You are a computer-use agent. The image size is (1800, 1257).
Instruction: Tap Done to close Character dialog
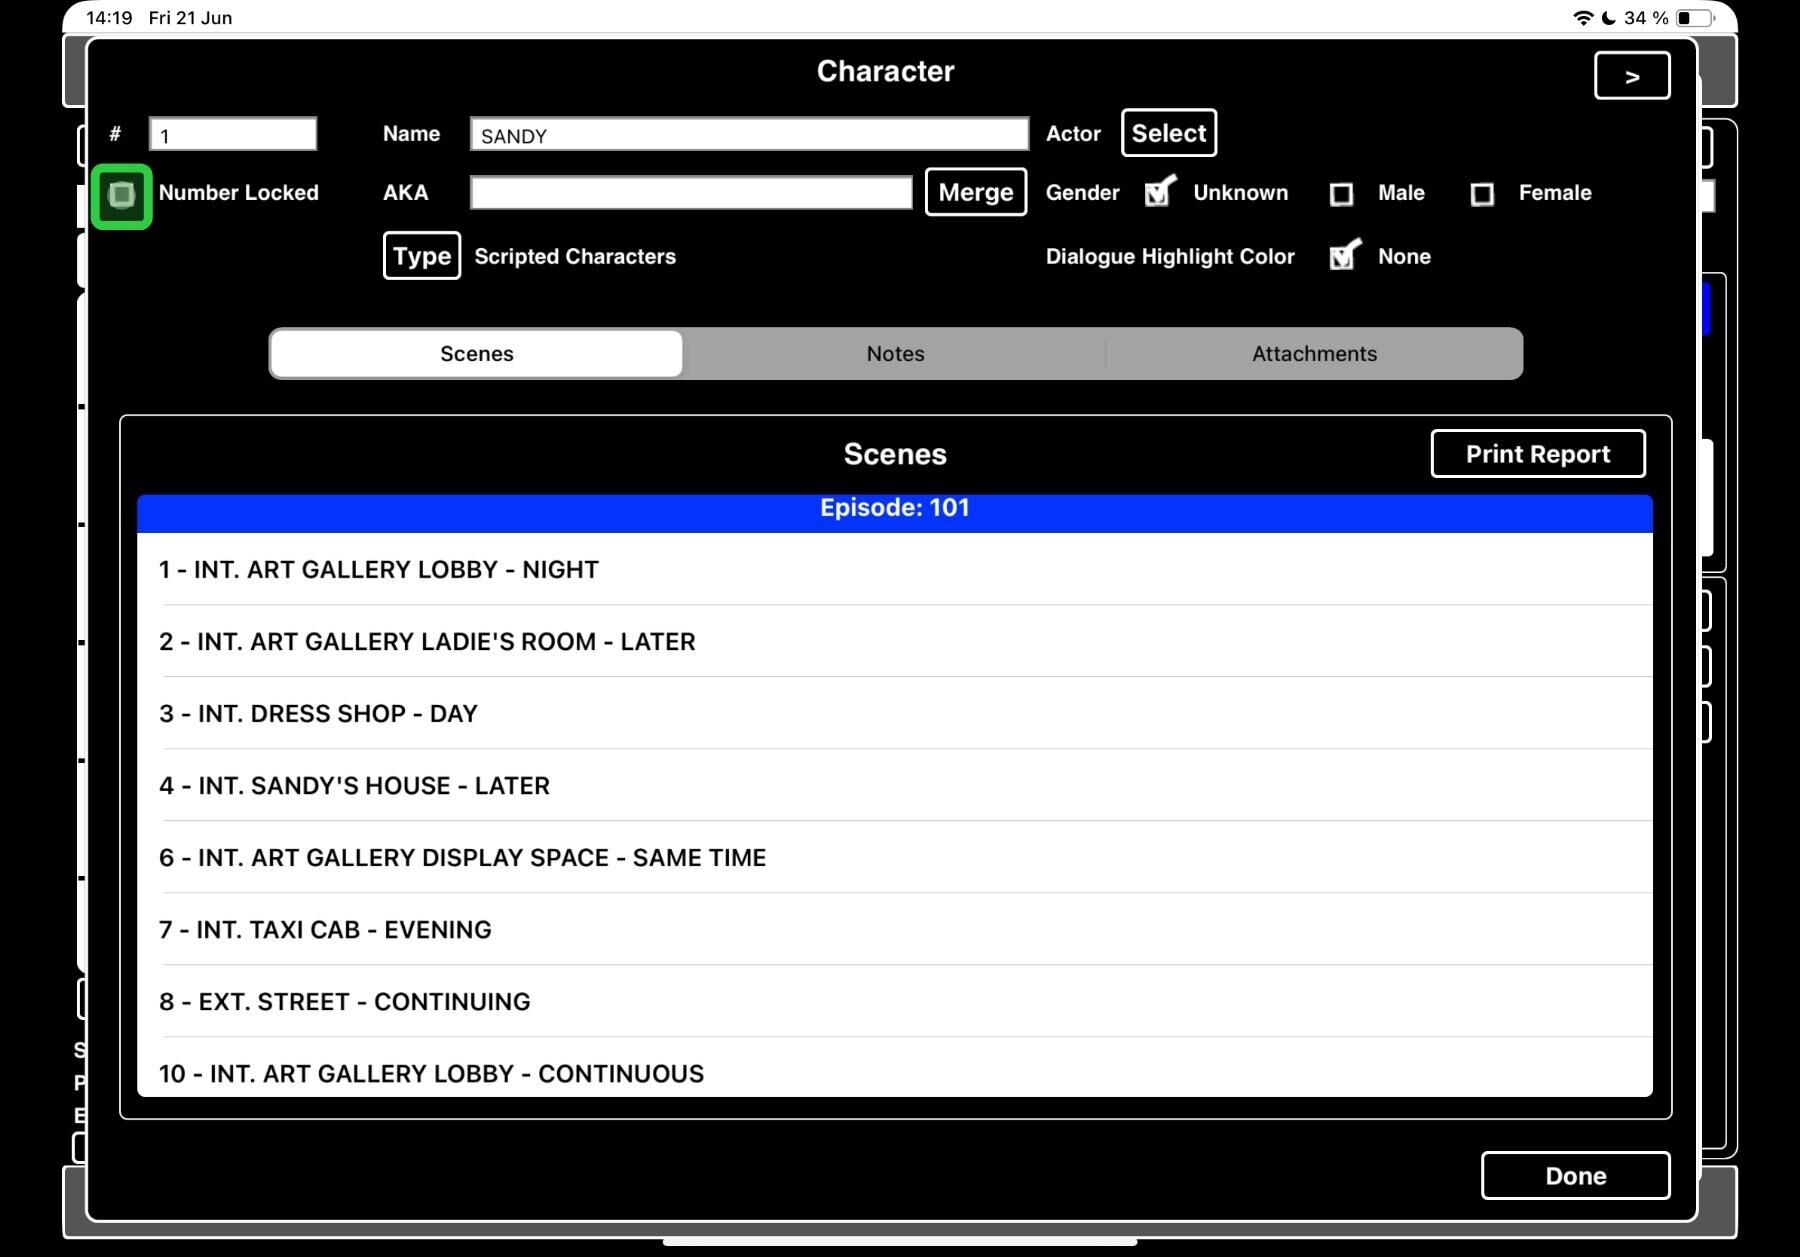coord(1576,1176)
